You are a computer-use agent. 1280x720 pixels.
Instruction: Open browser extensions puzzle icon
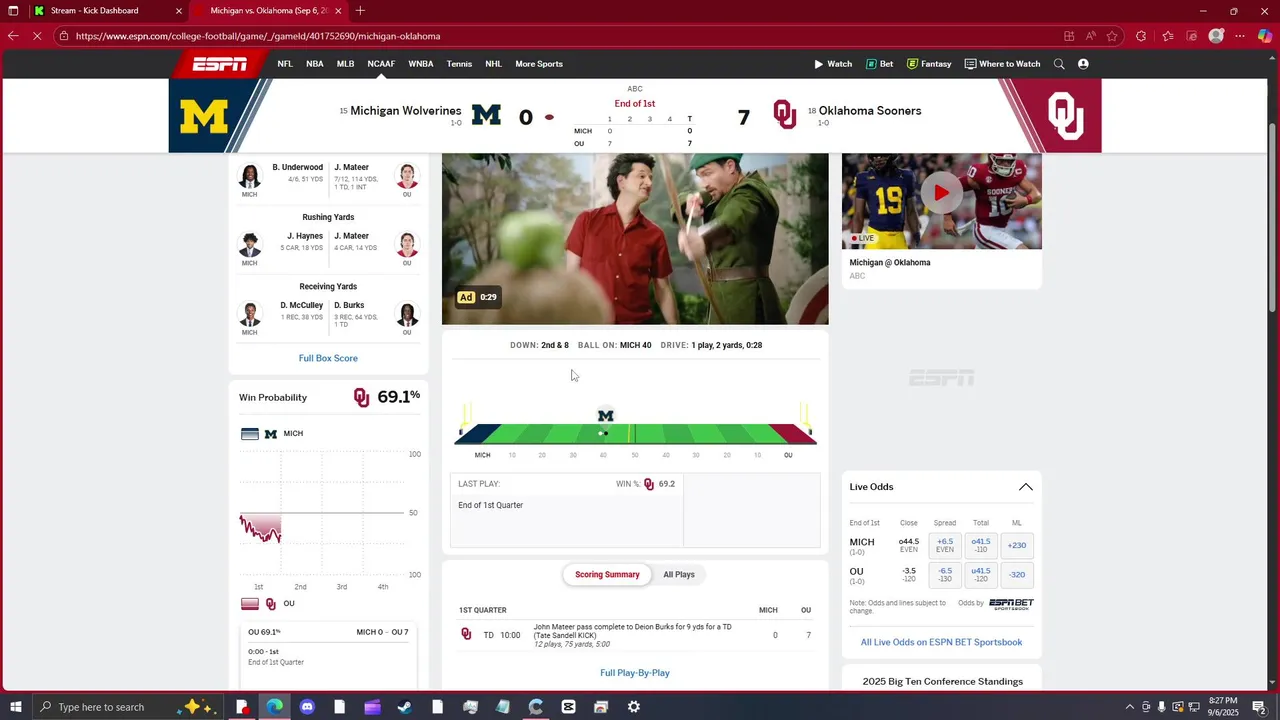(1141, 36)
